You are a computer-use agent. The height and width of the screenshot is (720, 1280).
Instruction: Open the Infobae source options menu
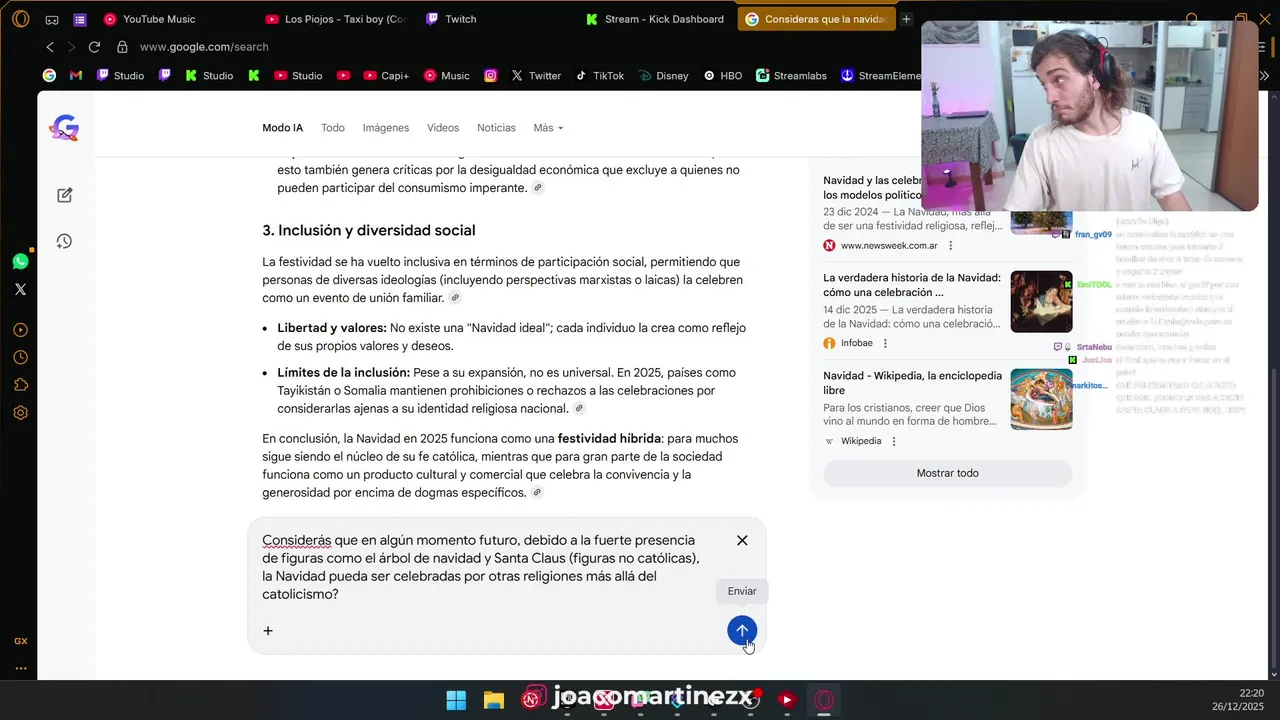coord(885,343)
